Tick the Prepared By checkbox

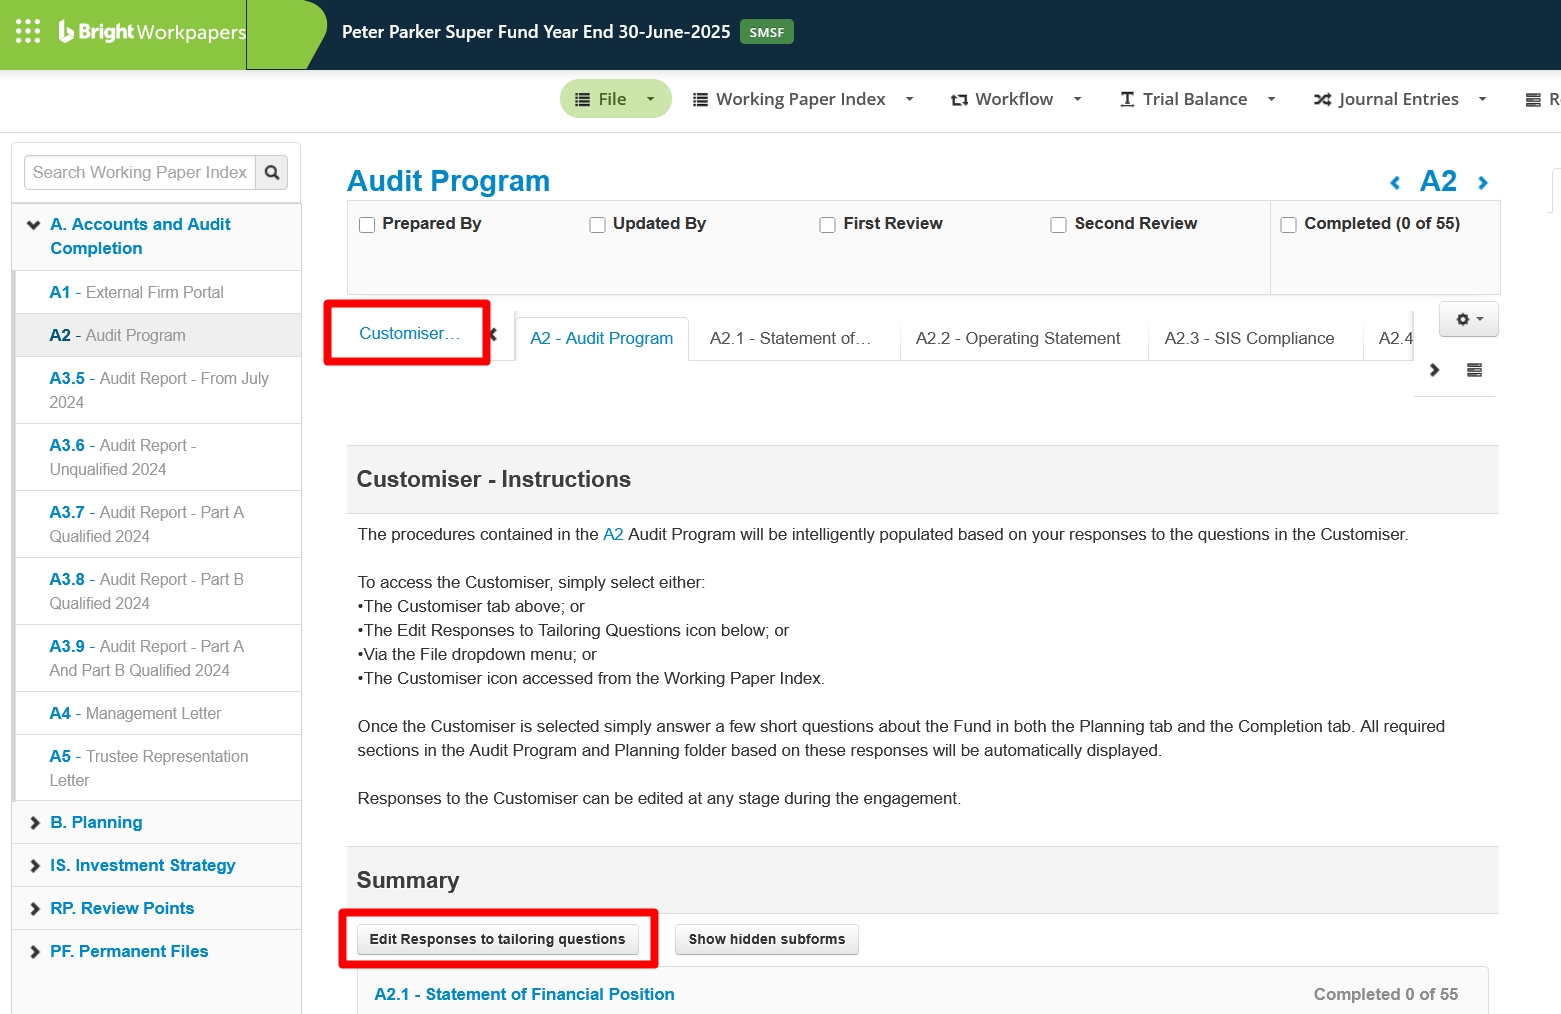[x=367, y=225]
